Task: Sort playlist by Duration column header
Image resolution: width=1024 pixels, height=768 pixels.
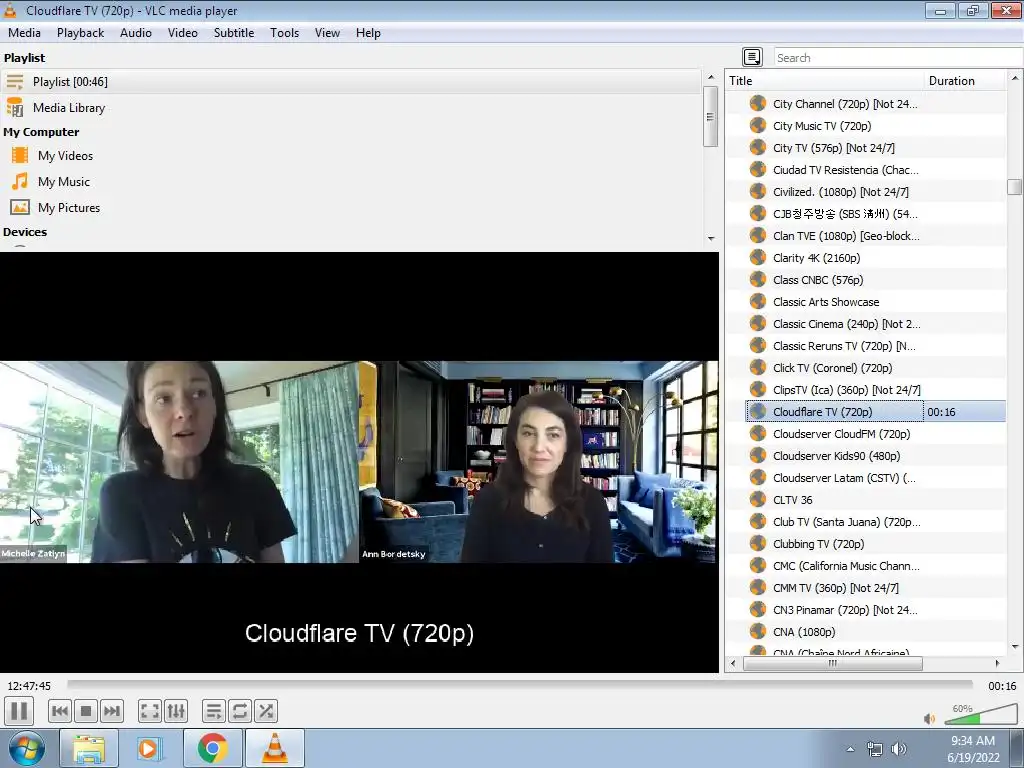Action: click(965, 80)
